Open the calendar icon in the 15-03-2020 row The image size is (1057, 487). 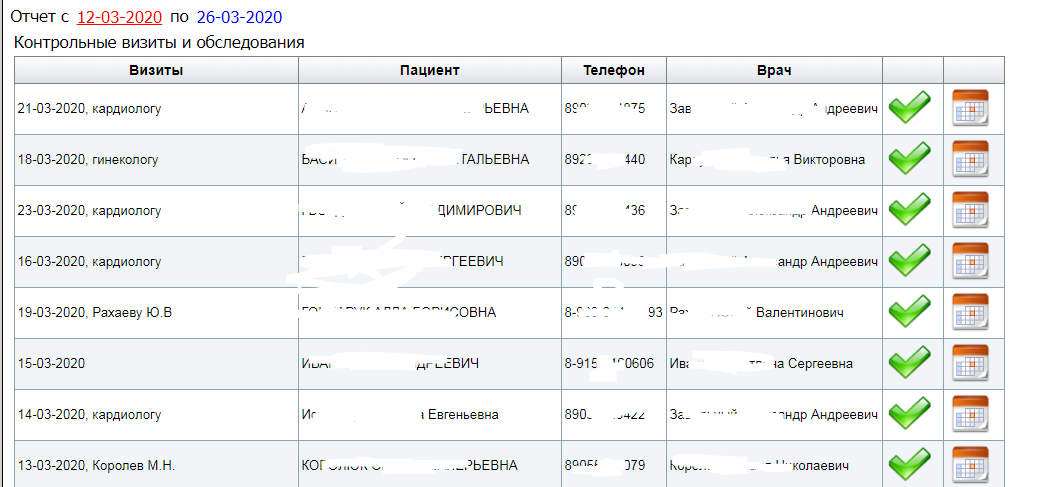click(x=970, y=363)
